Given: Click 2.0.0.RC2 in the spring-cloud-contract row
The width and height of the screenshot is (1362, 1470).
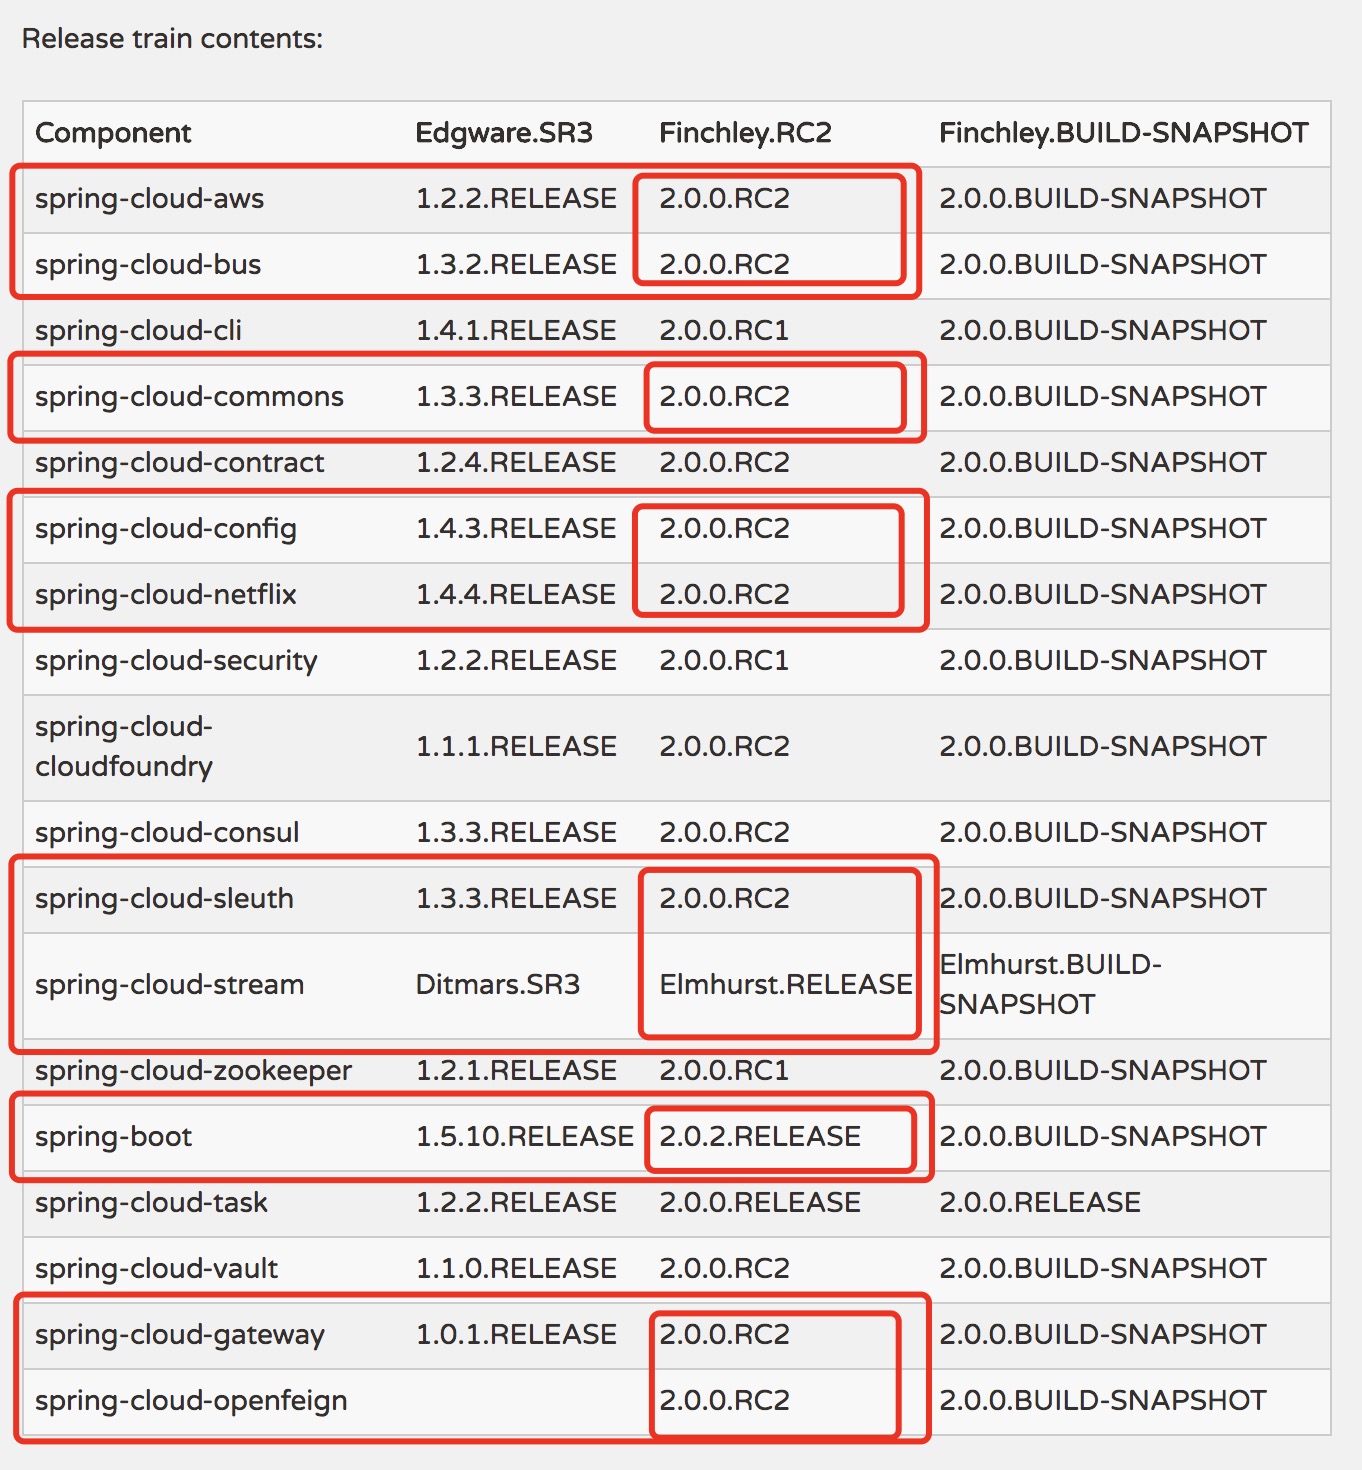Looking at the screenshot, I should 724,463.
